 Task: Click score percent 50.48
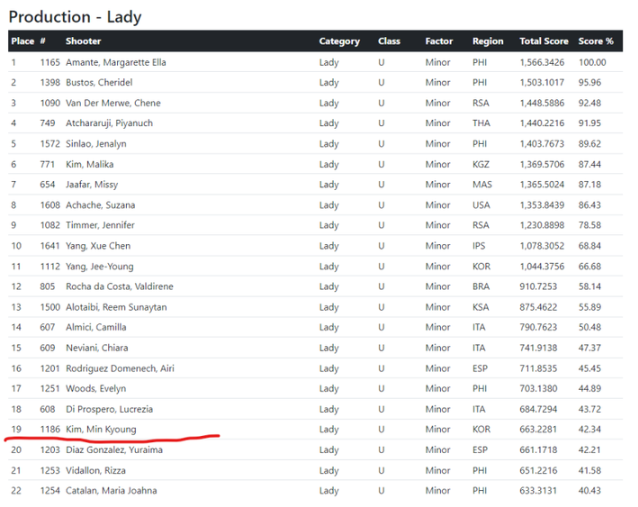[590, 327]
